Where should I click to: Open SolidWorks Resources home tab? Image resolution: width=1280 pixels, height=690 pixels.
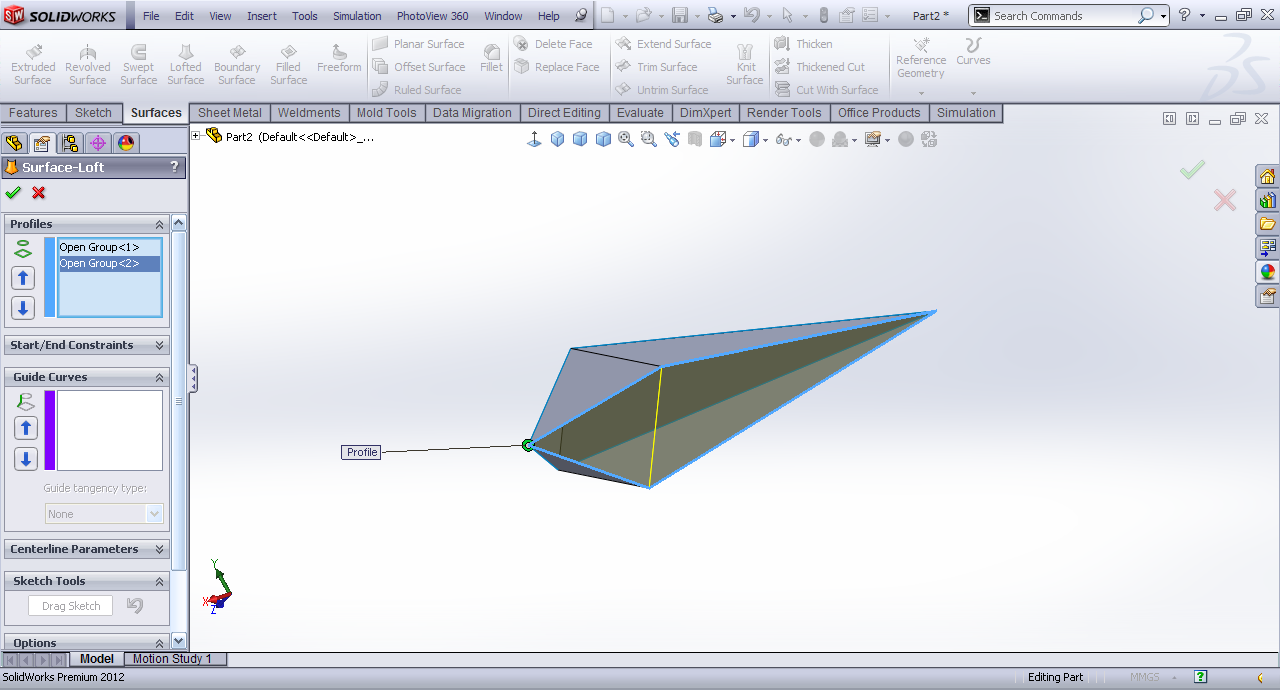pos(1267,177)
